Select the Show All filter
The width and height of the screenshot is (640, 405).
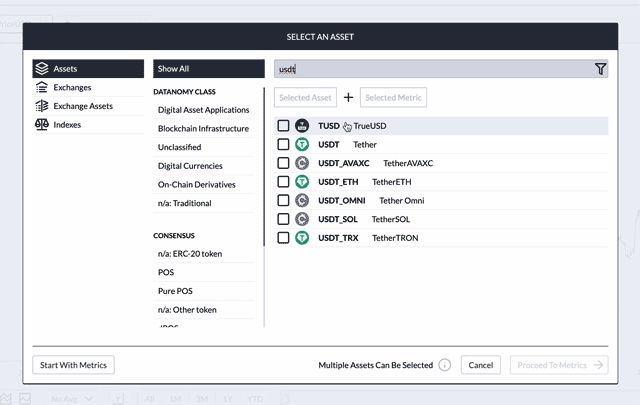pos(209,69)
